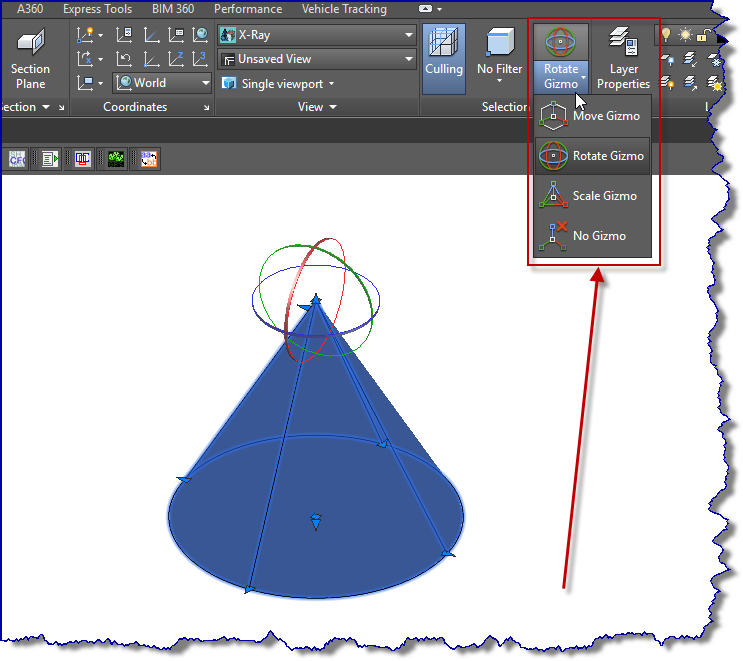Toggle layer freeze sun icon
Image resolution: width=743 pixels, height=661 pixels.
[x=685, y=35]
